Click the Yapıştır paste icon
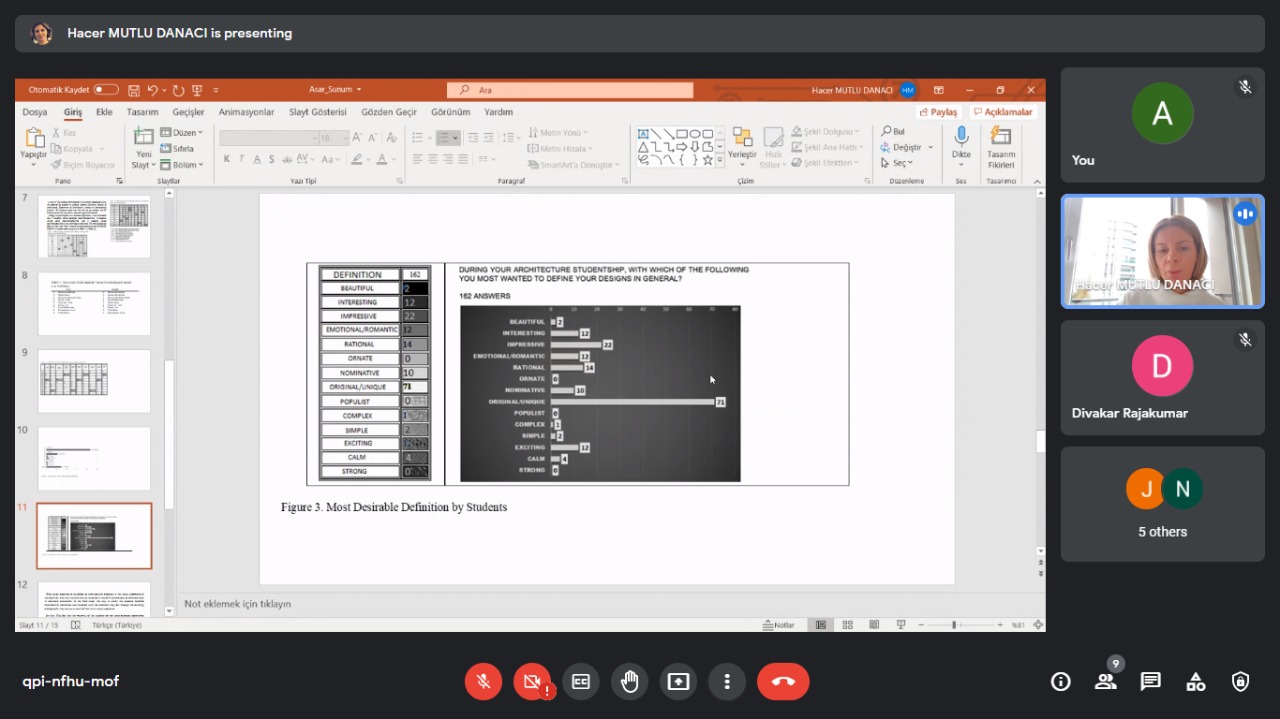 [34, 138]
